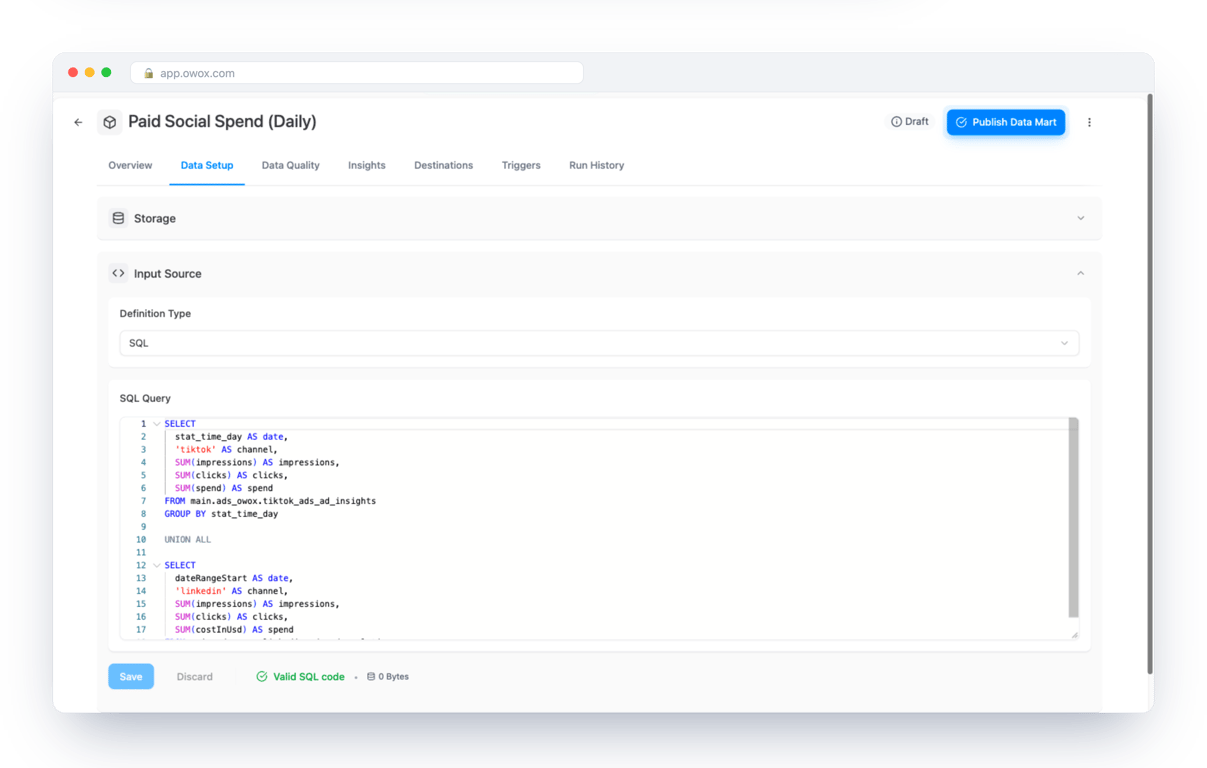Open the Overview tab

point(130,165)
